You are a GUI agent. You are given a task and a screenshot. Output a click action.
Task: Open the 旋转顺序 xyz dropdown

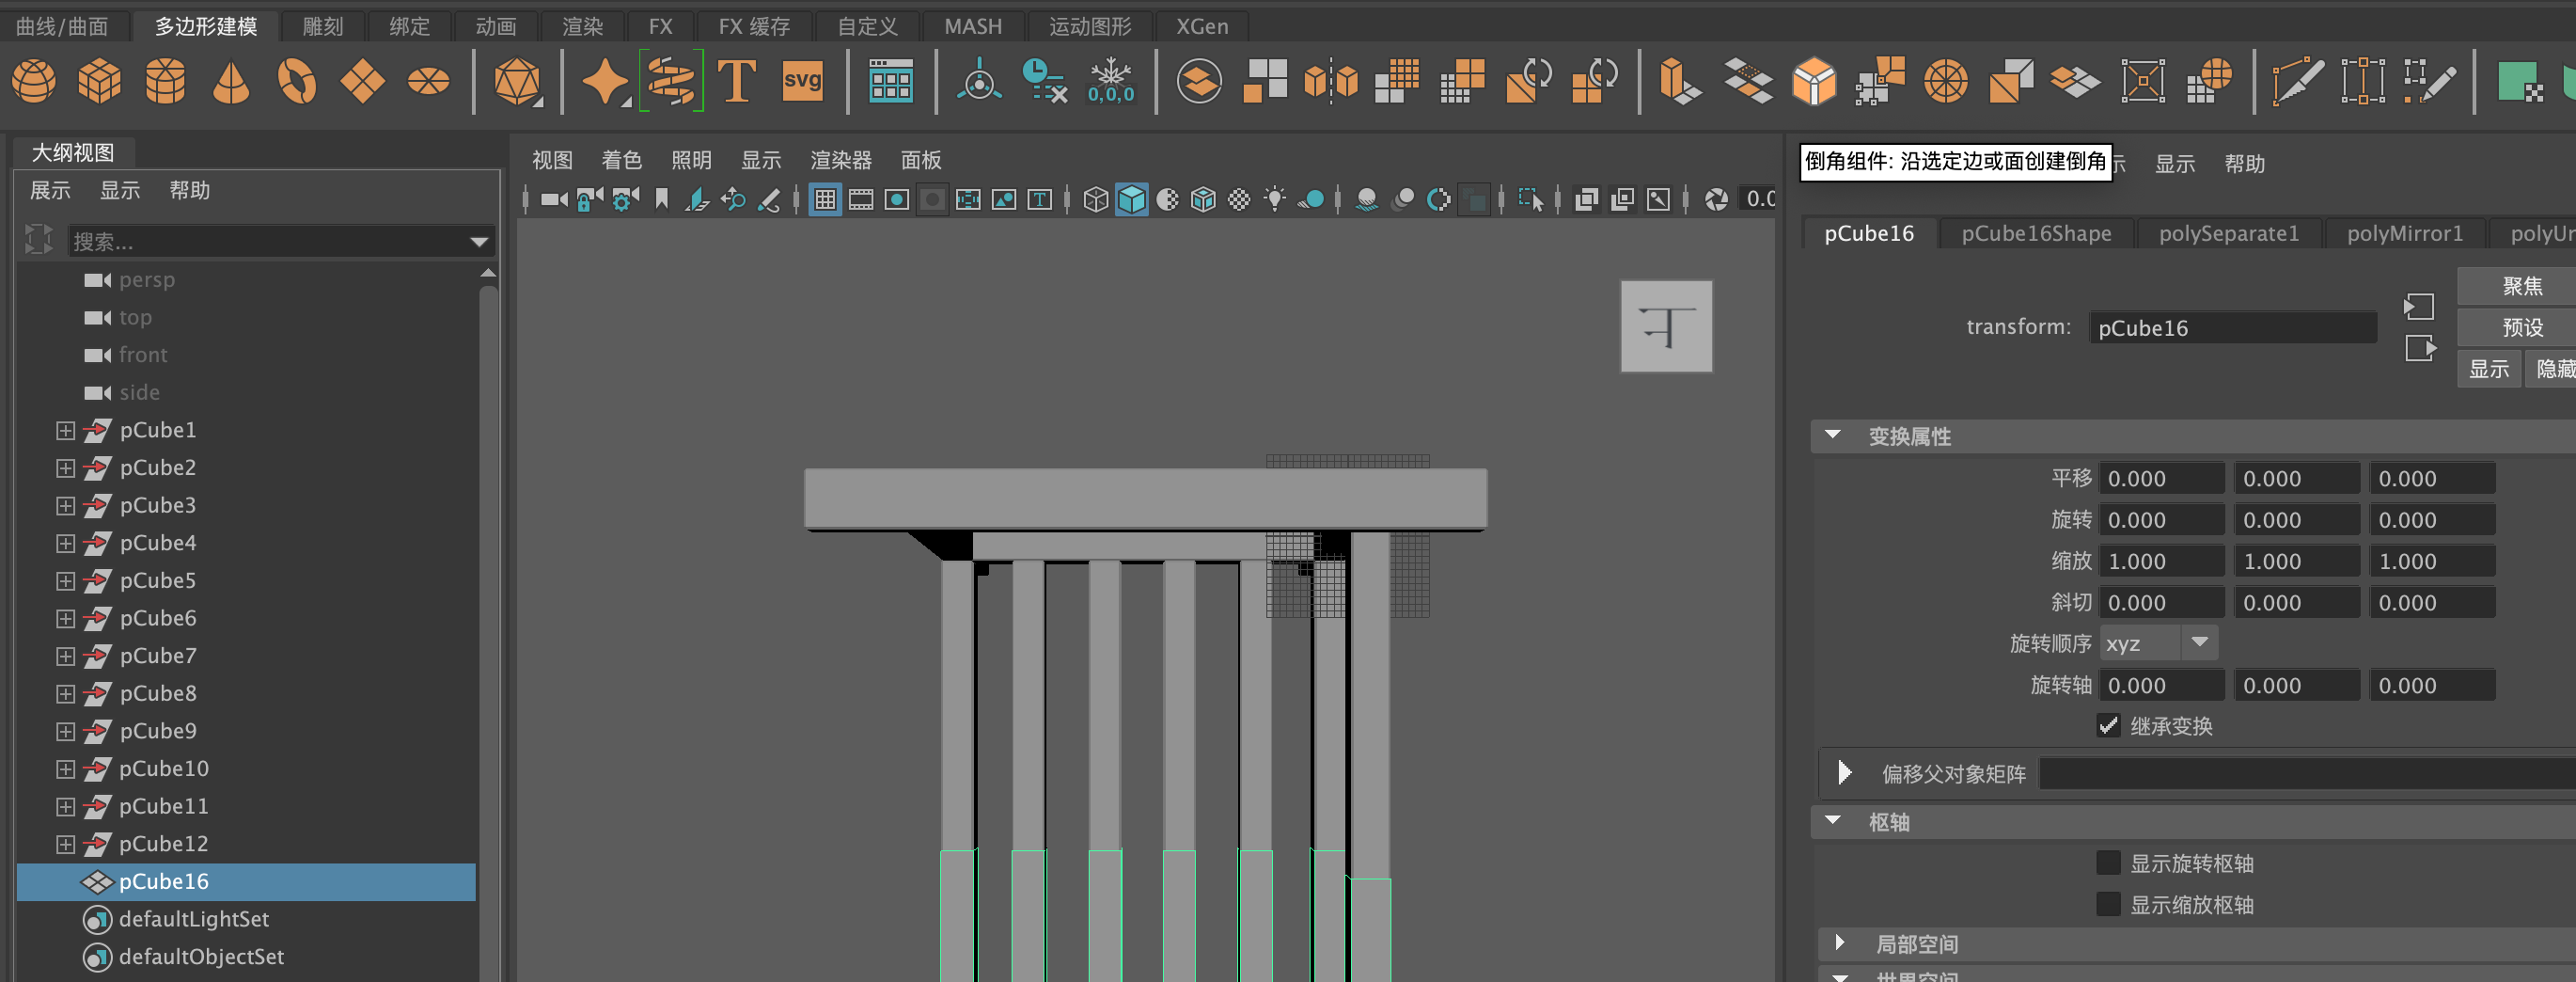2158,643
